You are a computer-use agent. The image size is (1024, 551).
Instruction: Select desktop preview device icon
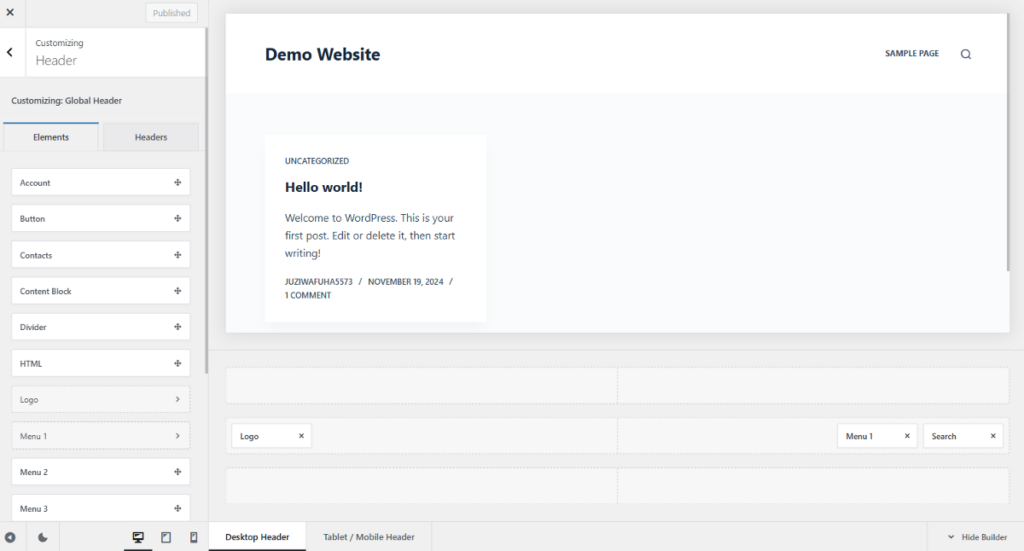pyautogui.click(x=138, y=537)
